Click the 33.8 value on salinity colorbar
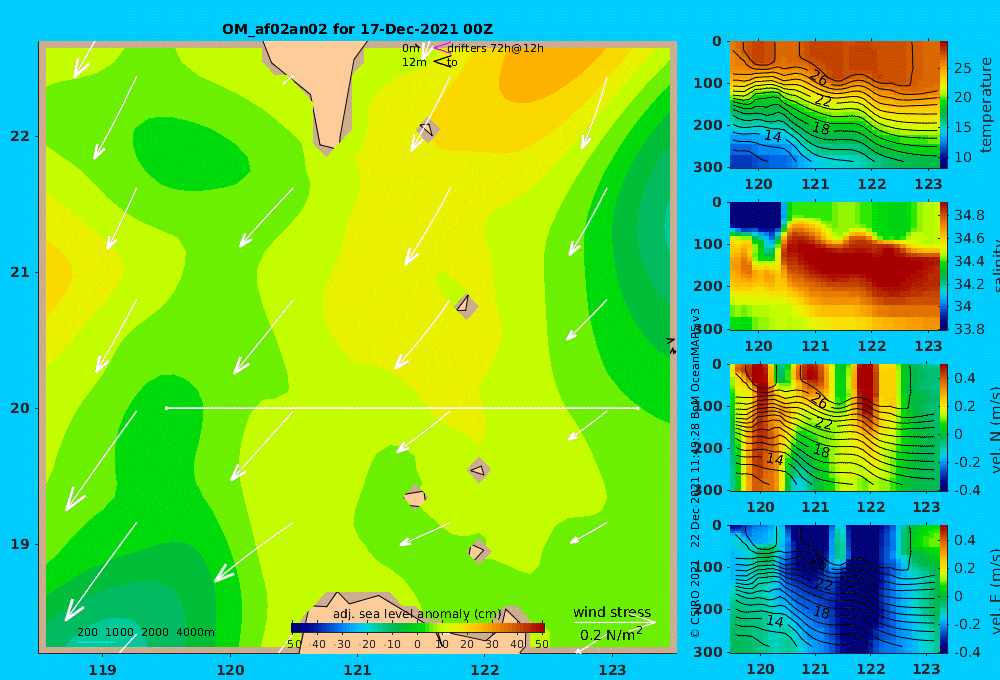1000x680 pixels. (x=969, y=329)
